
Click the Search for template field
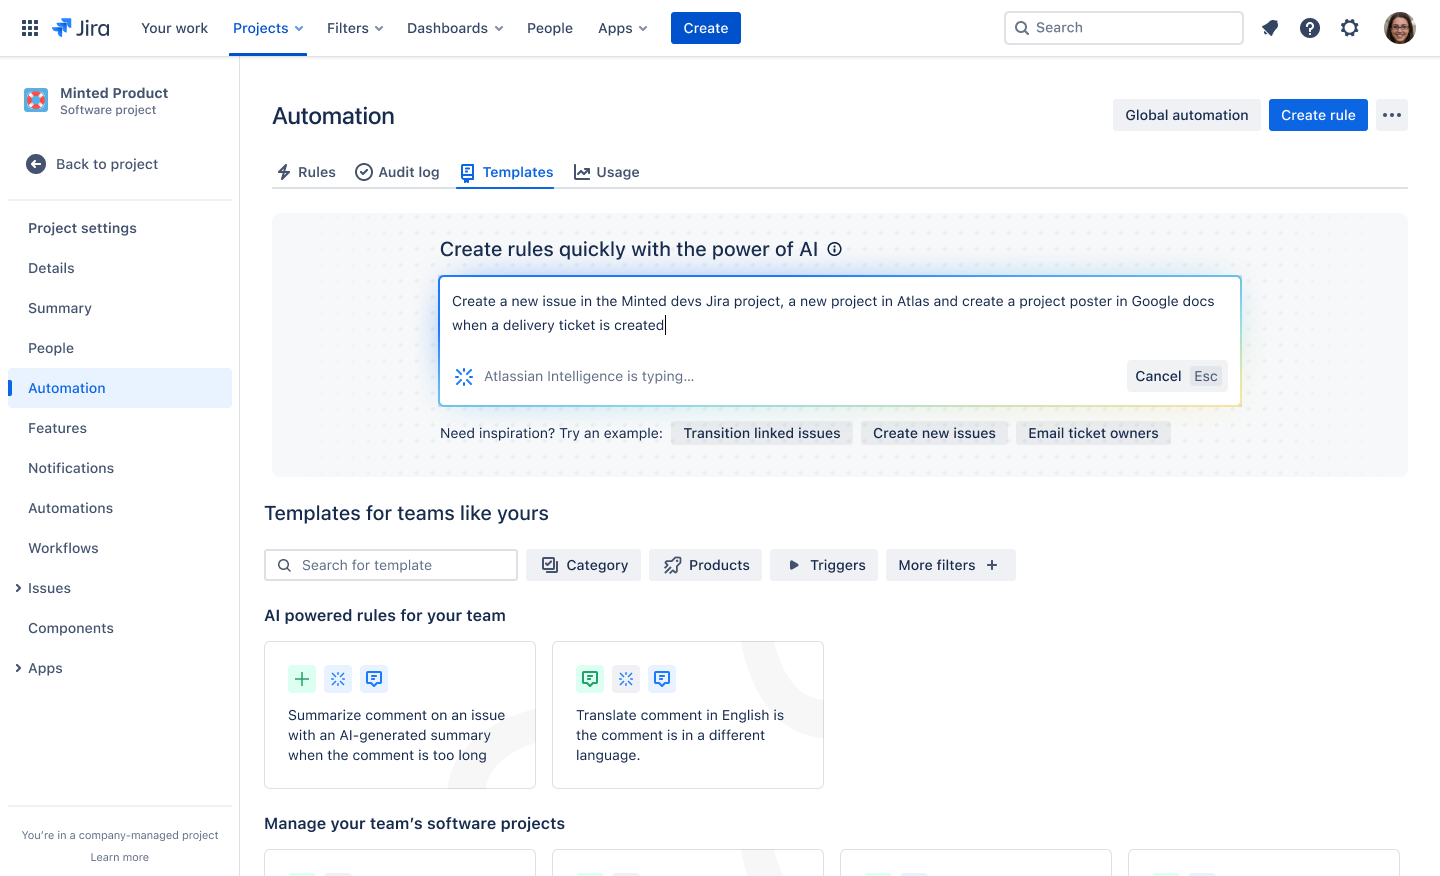tap(390, 565)
